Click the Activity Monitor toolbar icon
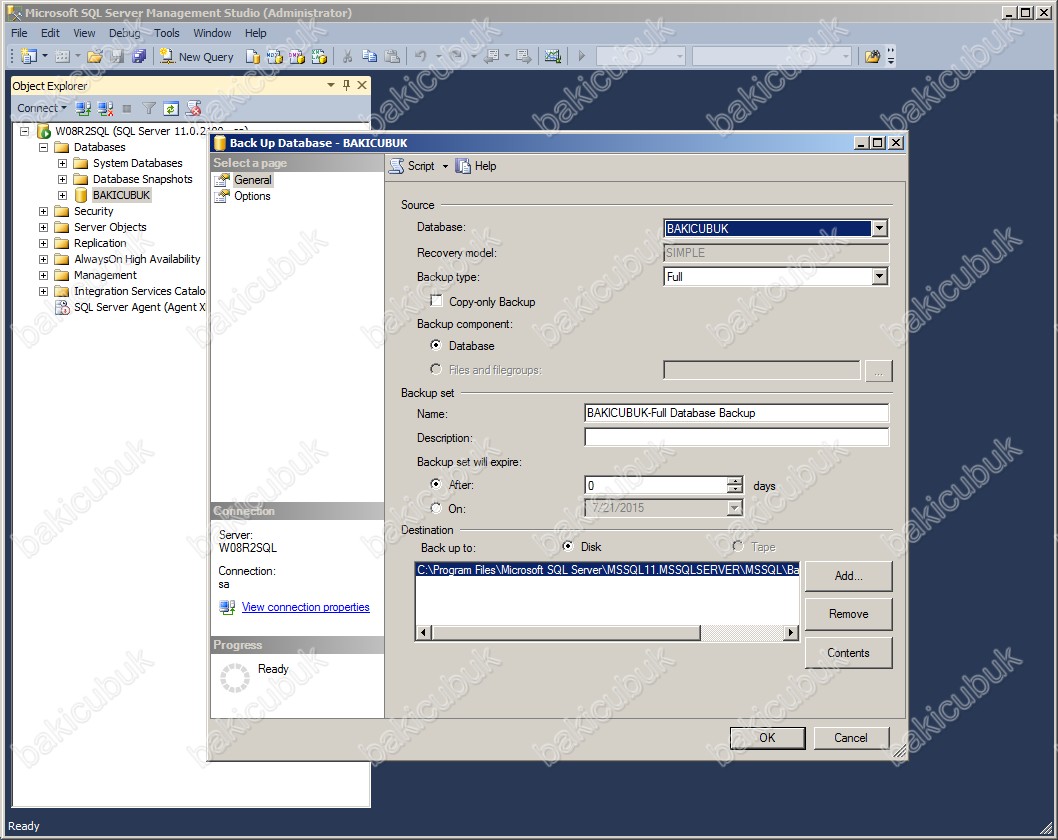The height and width of the screenshot is (840, 1058). (x=553, y=57)
